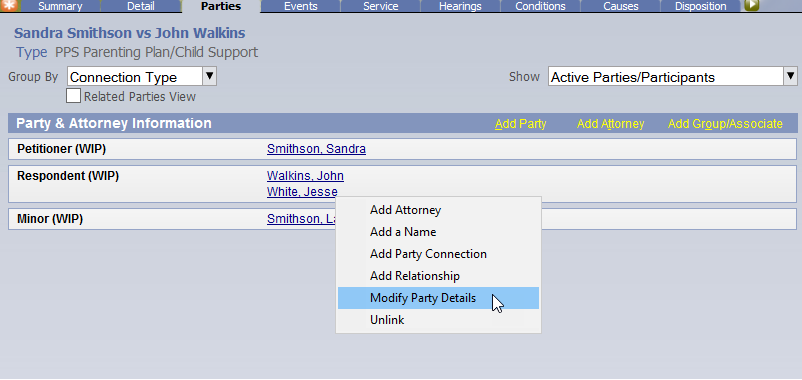Open the minor Smithson party link
The width and height of the screenshot is (802, 380).
301,219
